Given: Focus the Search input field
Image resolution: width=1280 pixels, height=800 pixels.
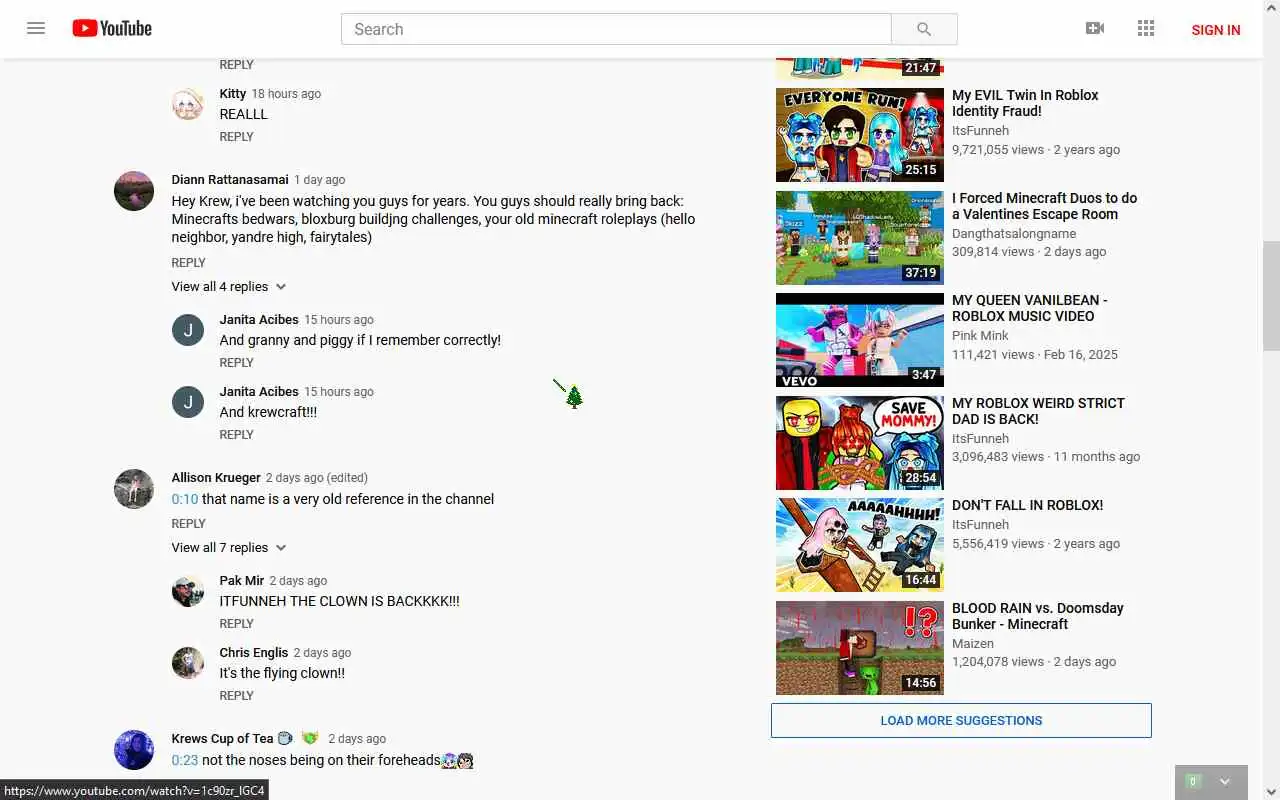Looking at the screenshot, I should point(616,29).
